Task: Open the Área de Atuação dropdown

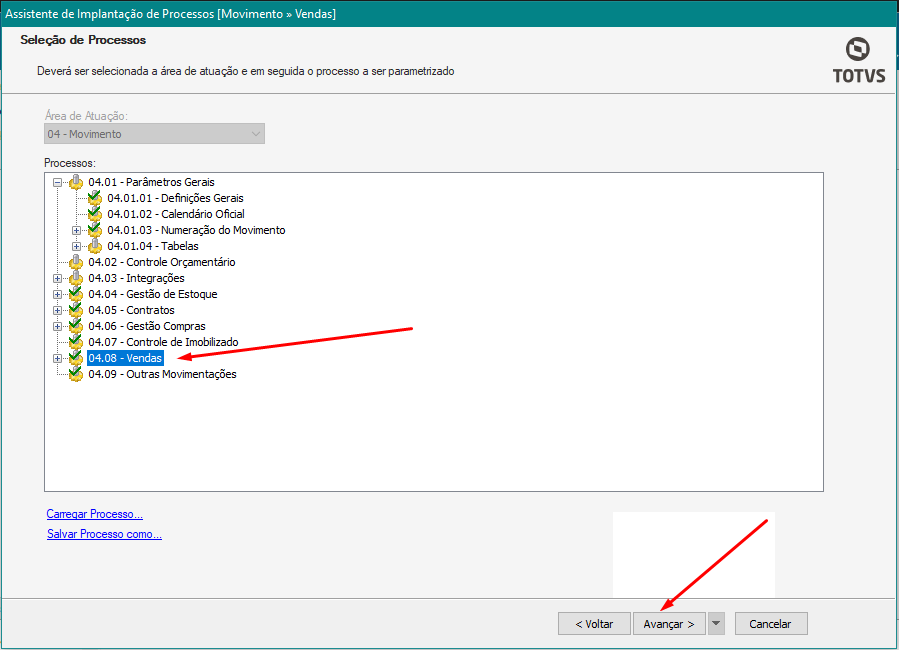Action: click(x=154, y=134)
